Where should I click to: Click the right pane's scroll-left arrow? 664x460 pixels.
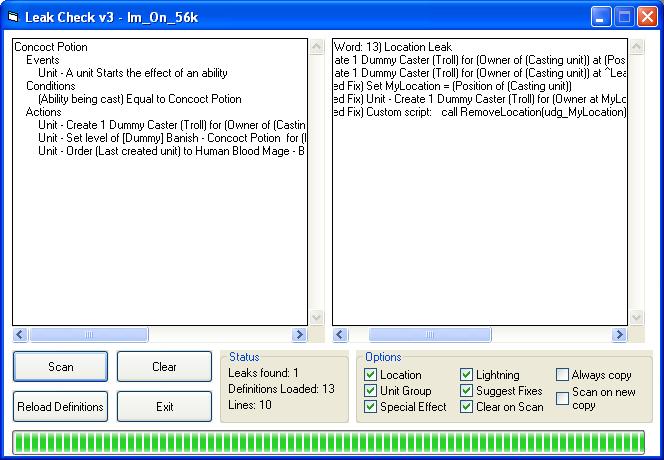(x=340, y=335)
